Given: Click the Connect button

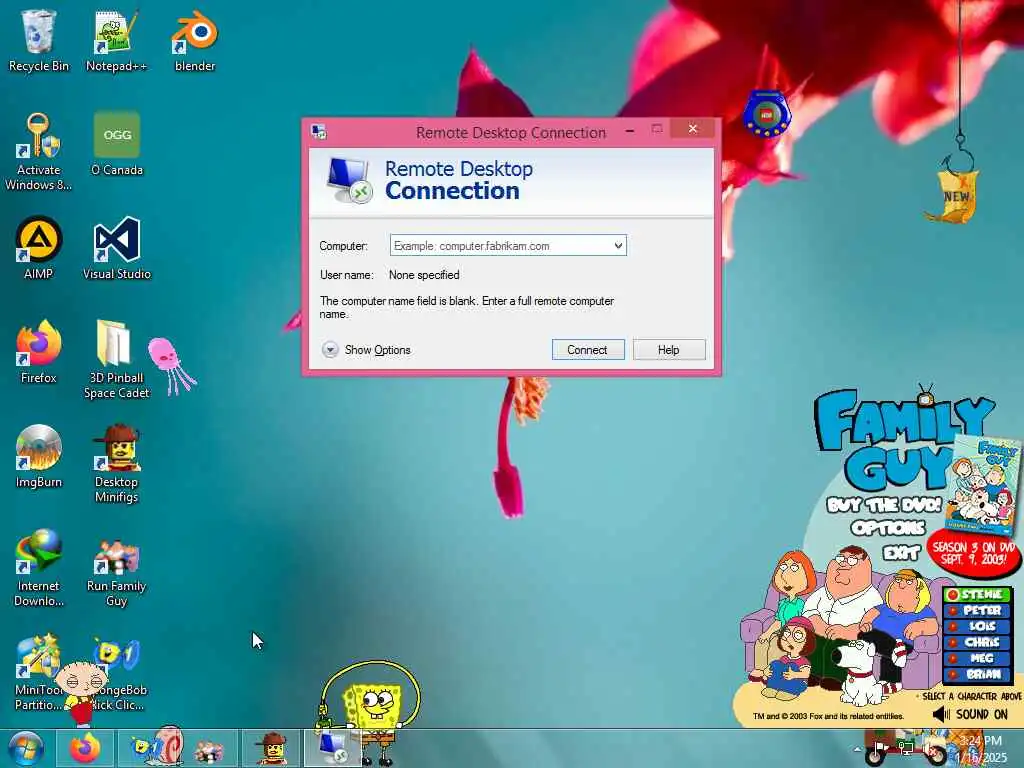Looking at the screenshot, I should tap(588, 349).
